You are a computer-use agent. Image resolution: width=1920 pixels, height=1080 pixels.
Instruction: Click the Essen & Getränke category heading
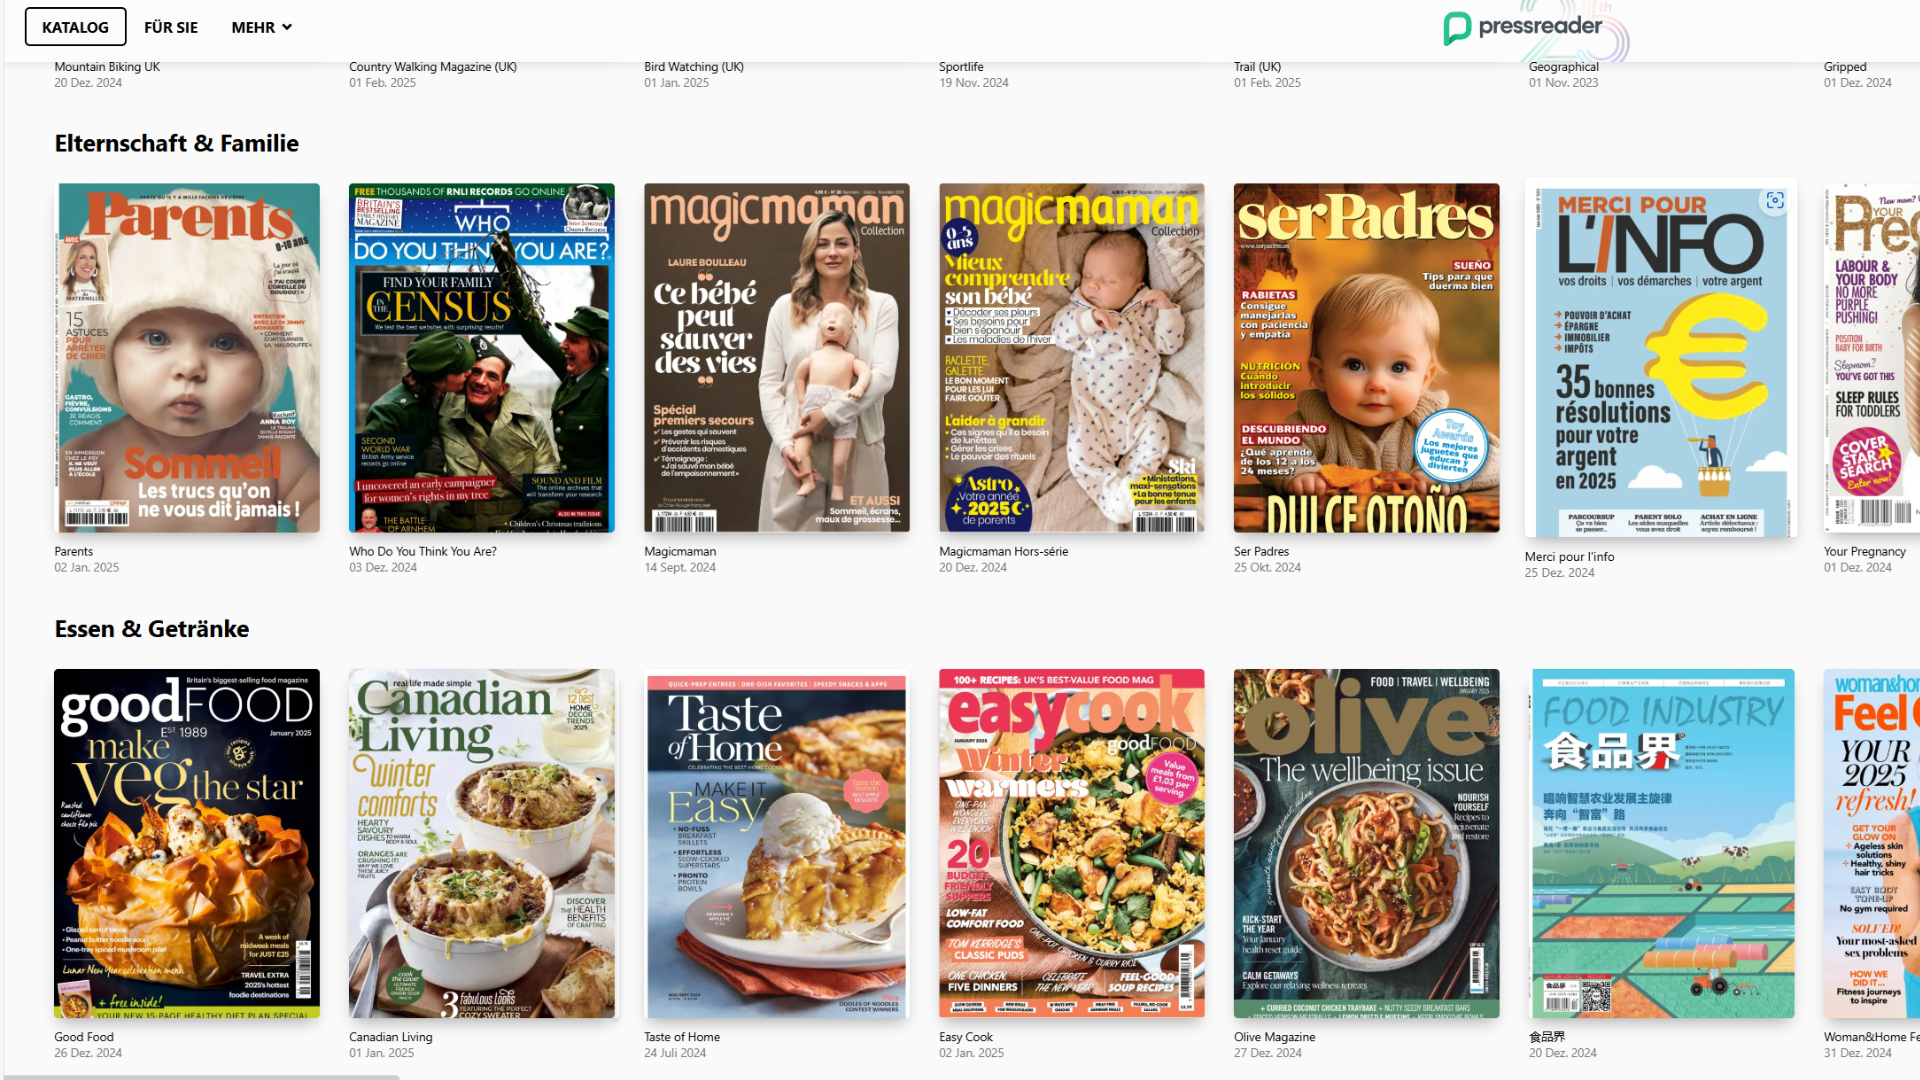[151, 629]
